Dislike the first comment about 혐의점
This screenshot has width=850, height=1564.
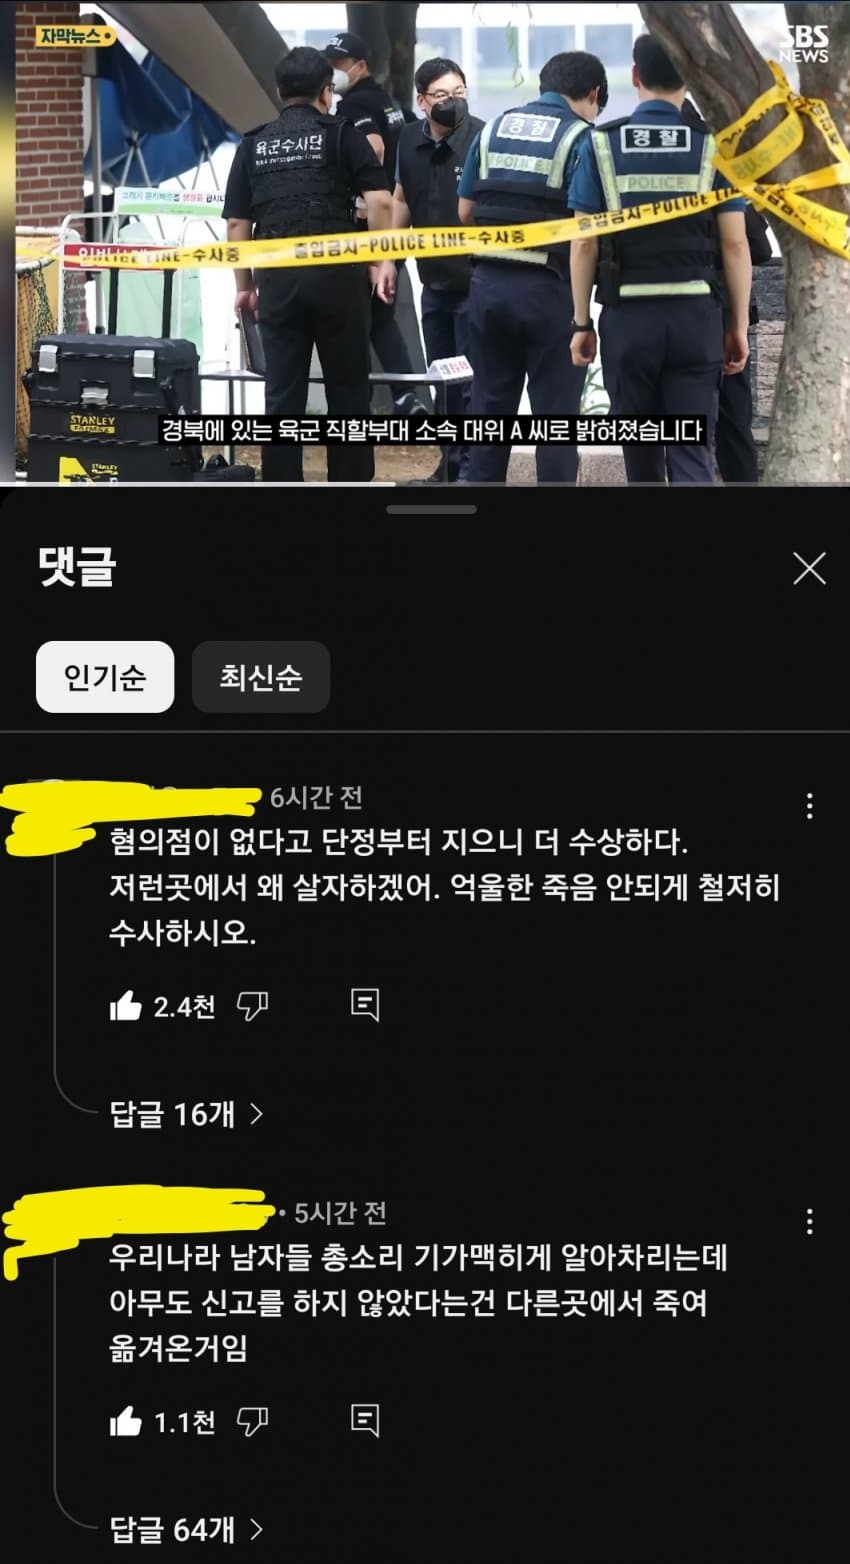point(252,1006)
